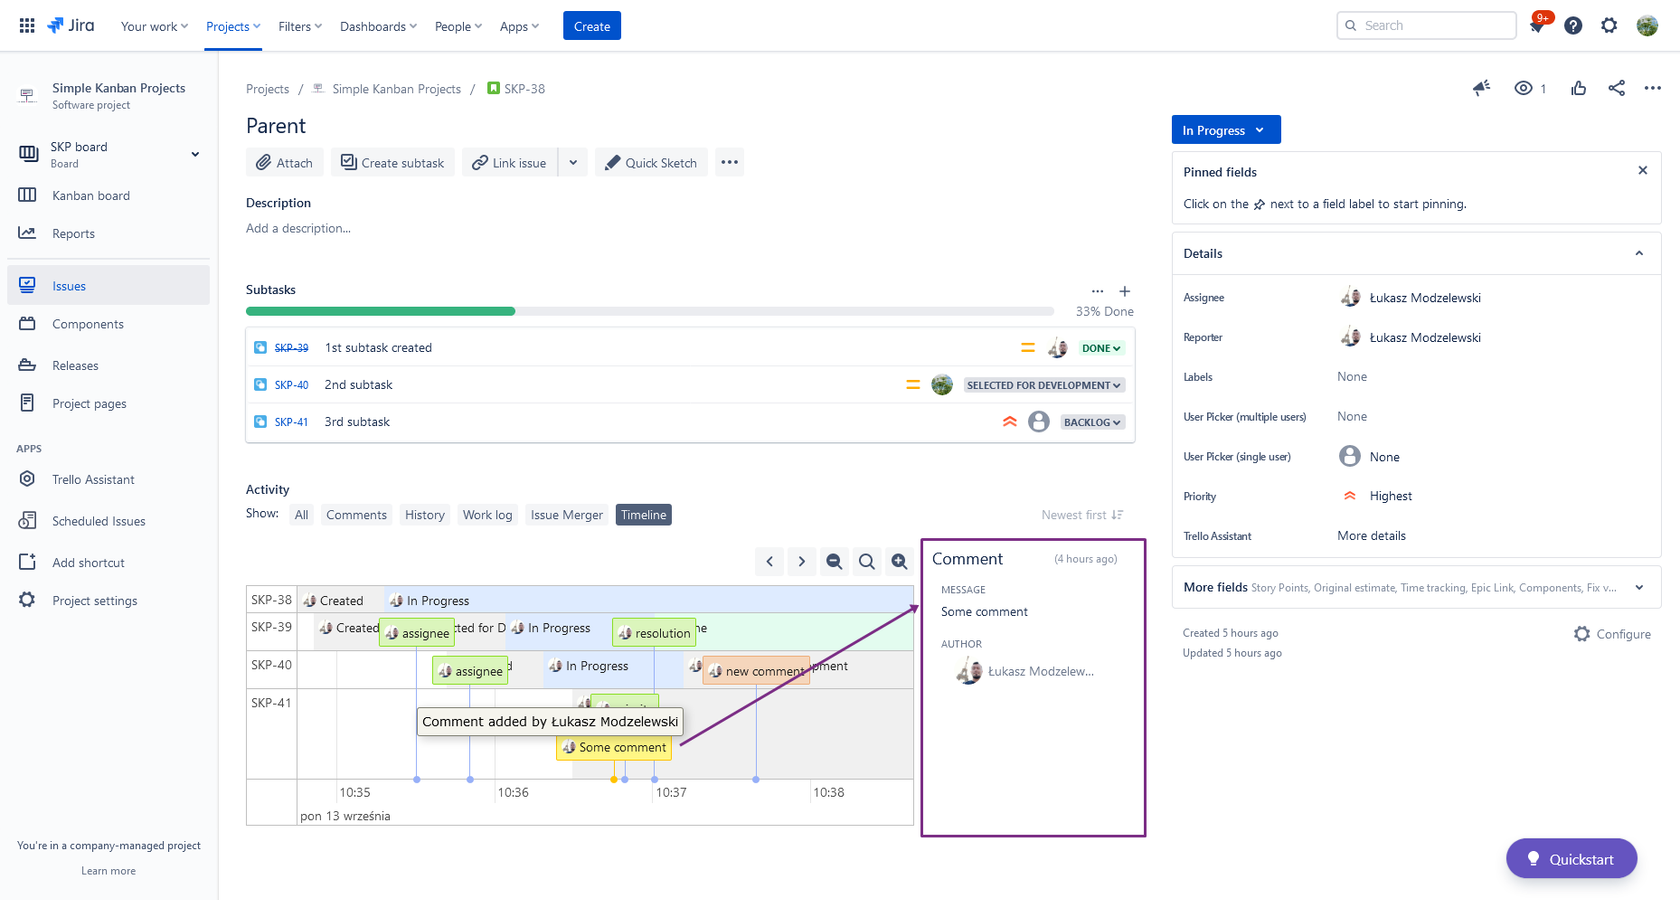Open subtask SKP-41 link
This screenshot has height=900, width=1680.
click(291, 422)
